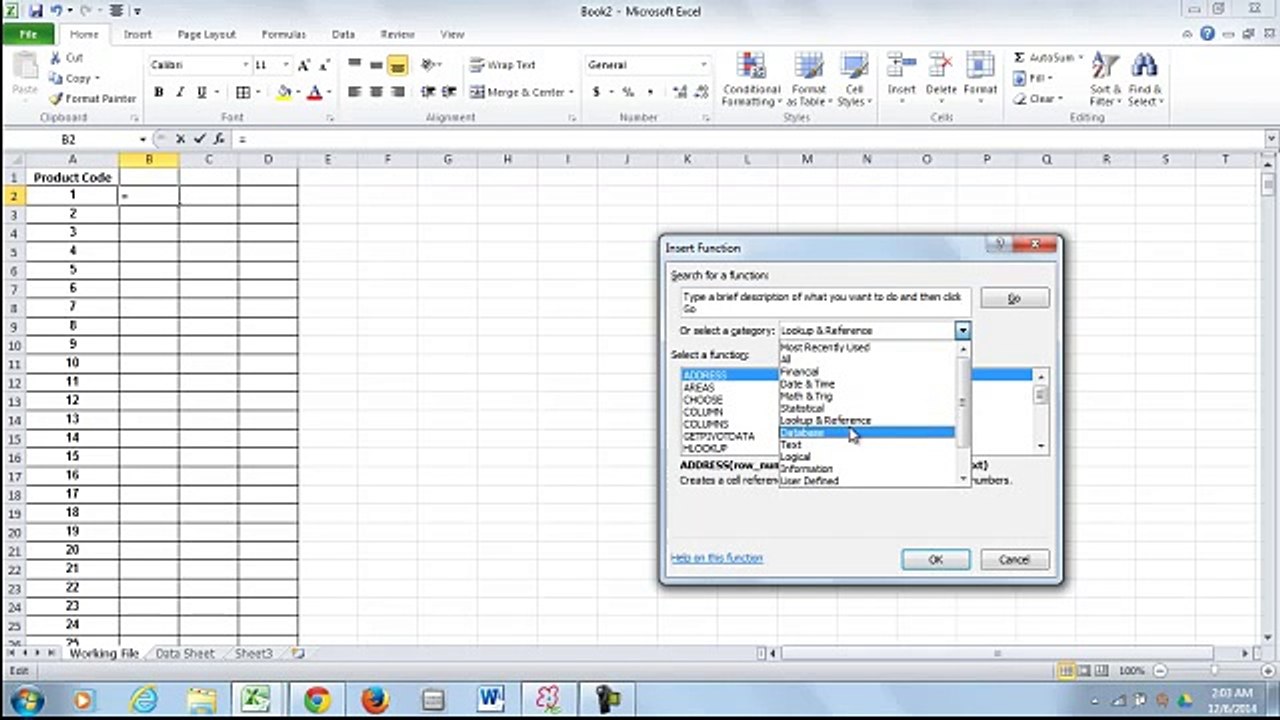Switch to the Page Layout tab
Screen dimensions: 1280x720
tap(206, 34)
